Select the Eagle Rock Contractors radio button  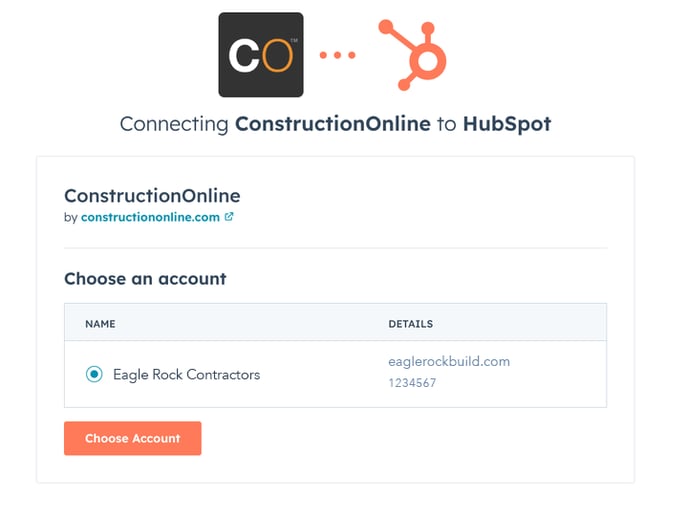point(94,375)
